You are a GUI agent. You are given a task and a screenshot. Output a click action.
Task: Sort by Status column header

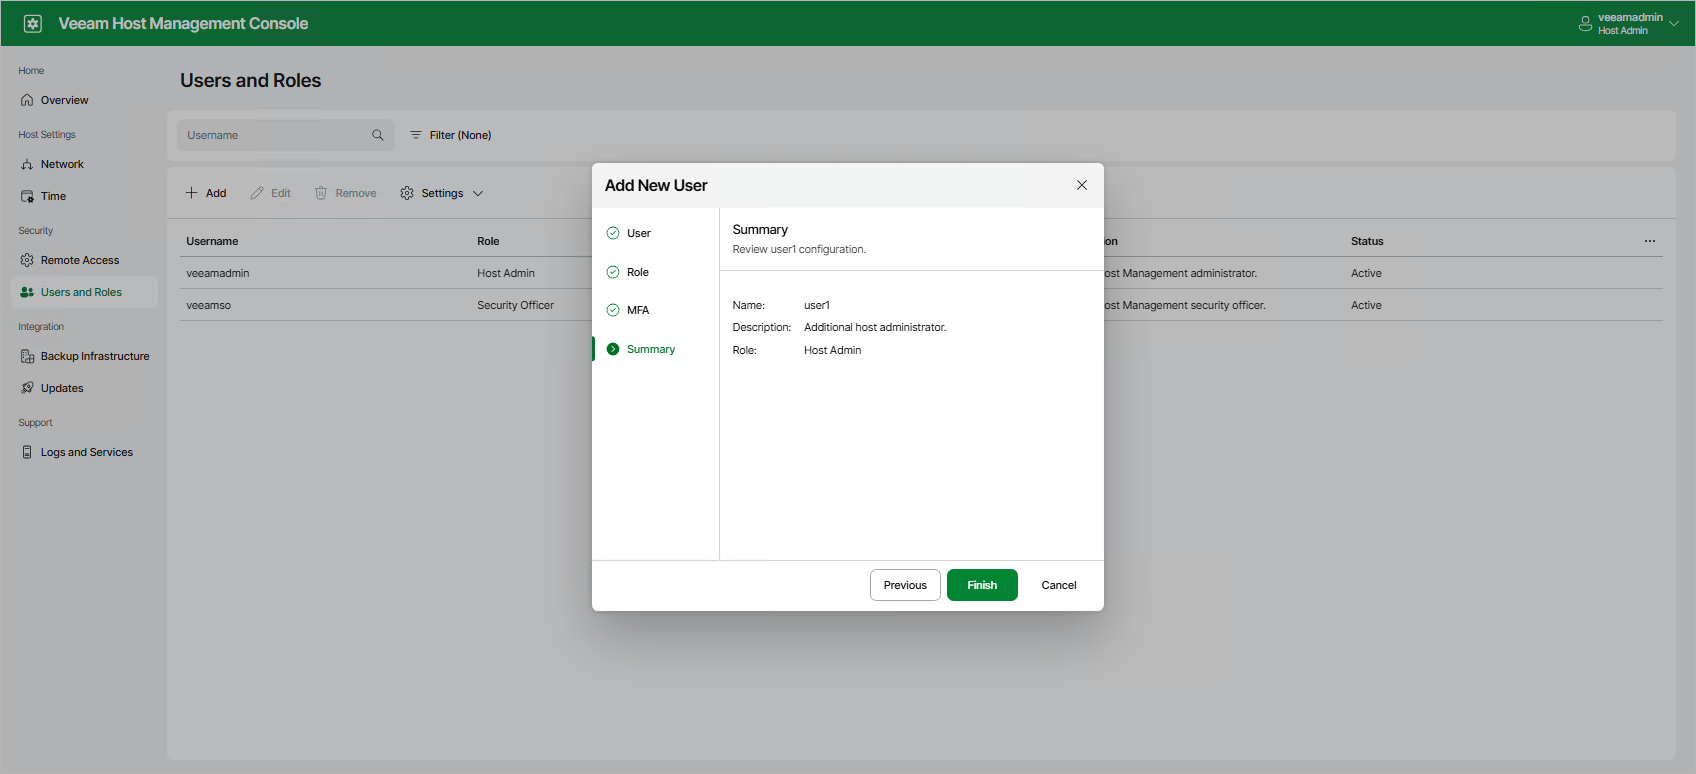1367,241
